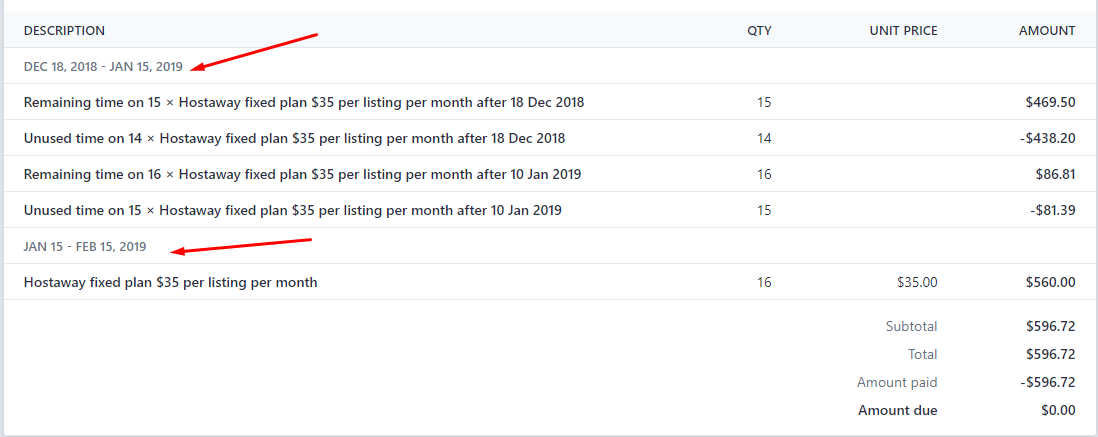Select the Dec 18, 2018 - Jan 15, 2019 period label

(103, 67)
